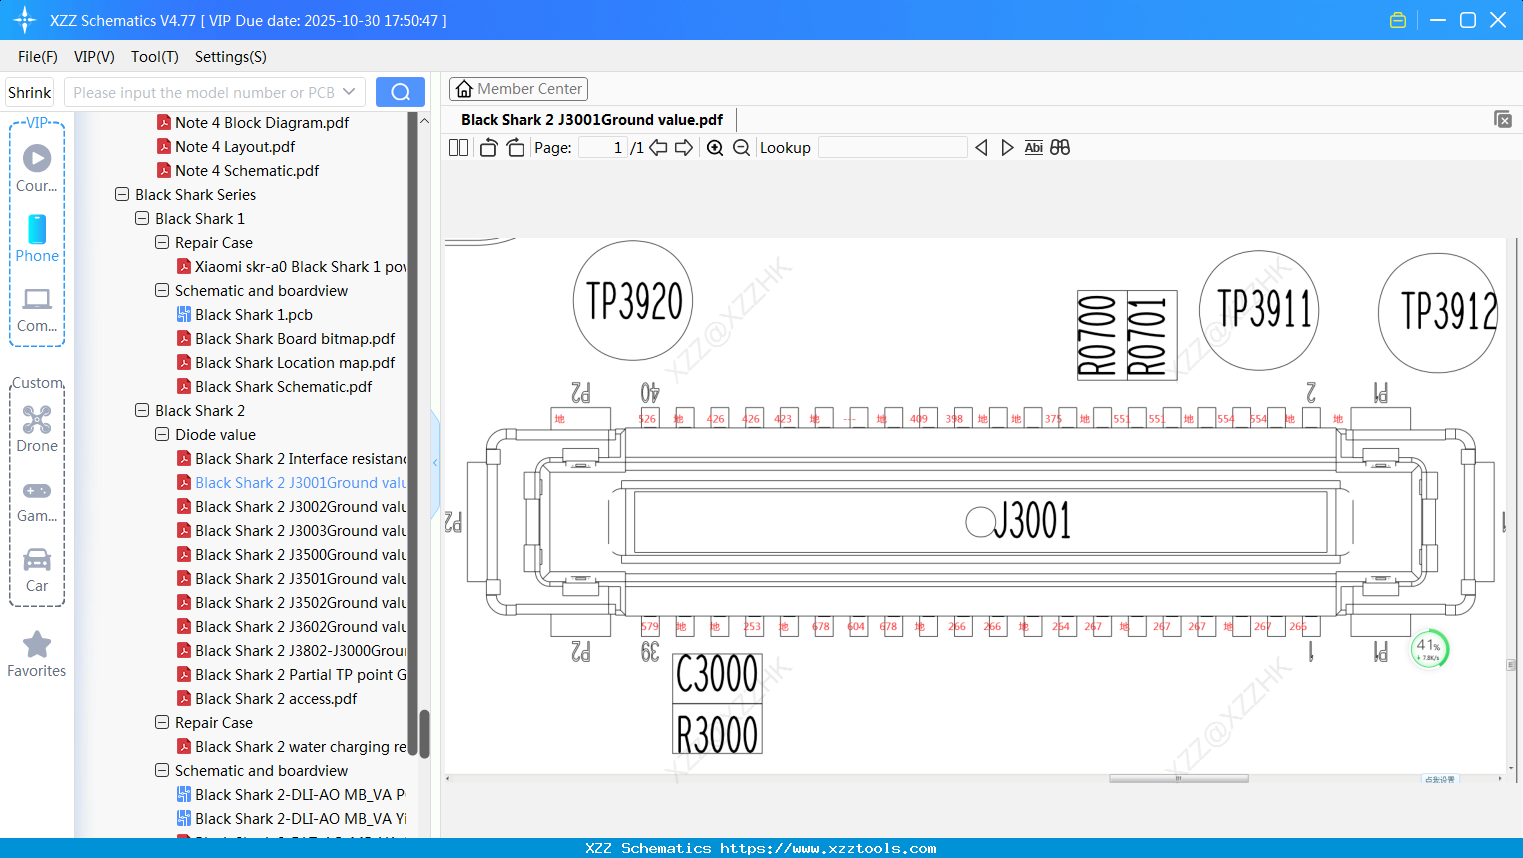Open Note 4 Schematic.pdf
Screen dimensions: 1523x858
[247, 171]
